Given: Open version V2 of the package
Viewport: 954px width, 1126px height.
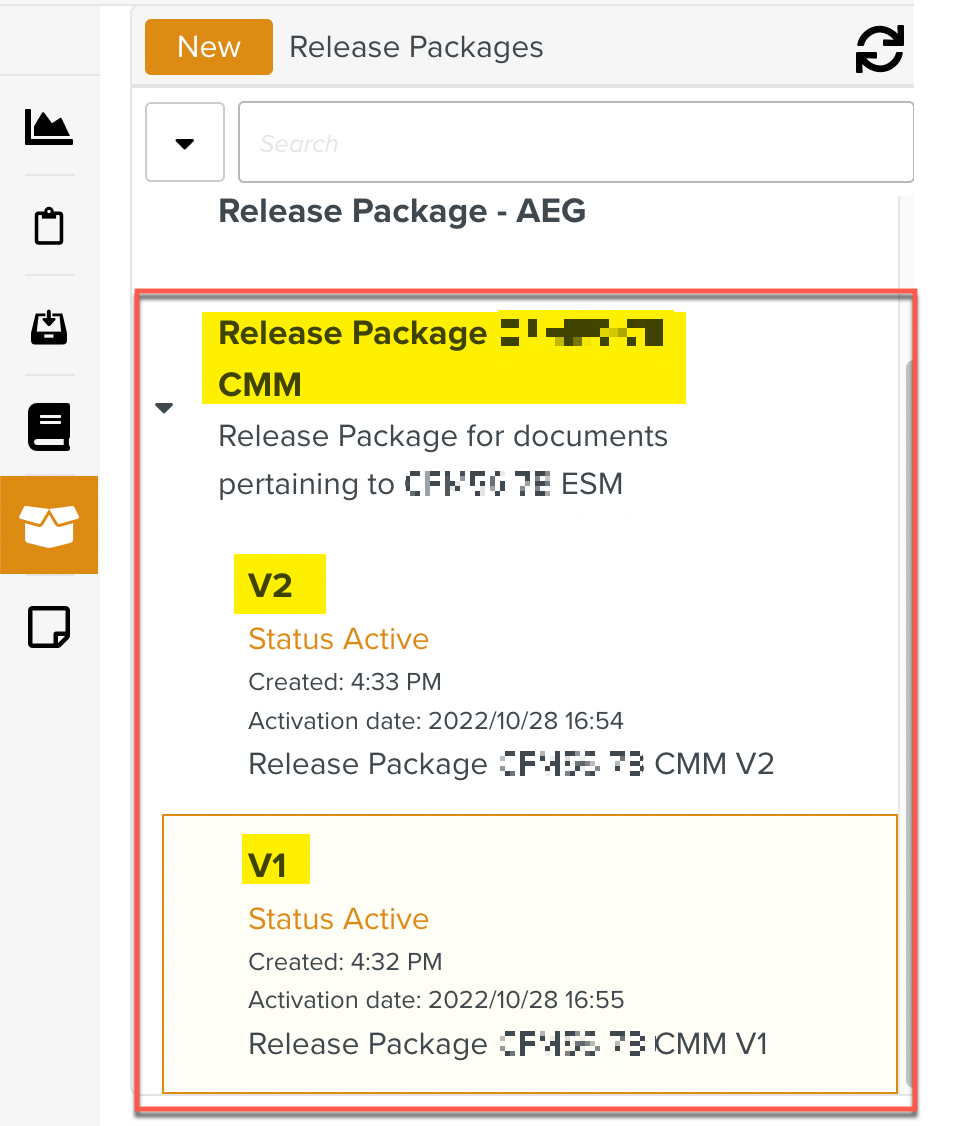Looking at the screenshot, I should click(271, 585).
